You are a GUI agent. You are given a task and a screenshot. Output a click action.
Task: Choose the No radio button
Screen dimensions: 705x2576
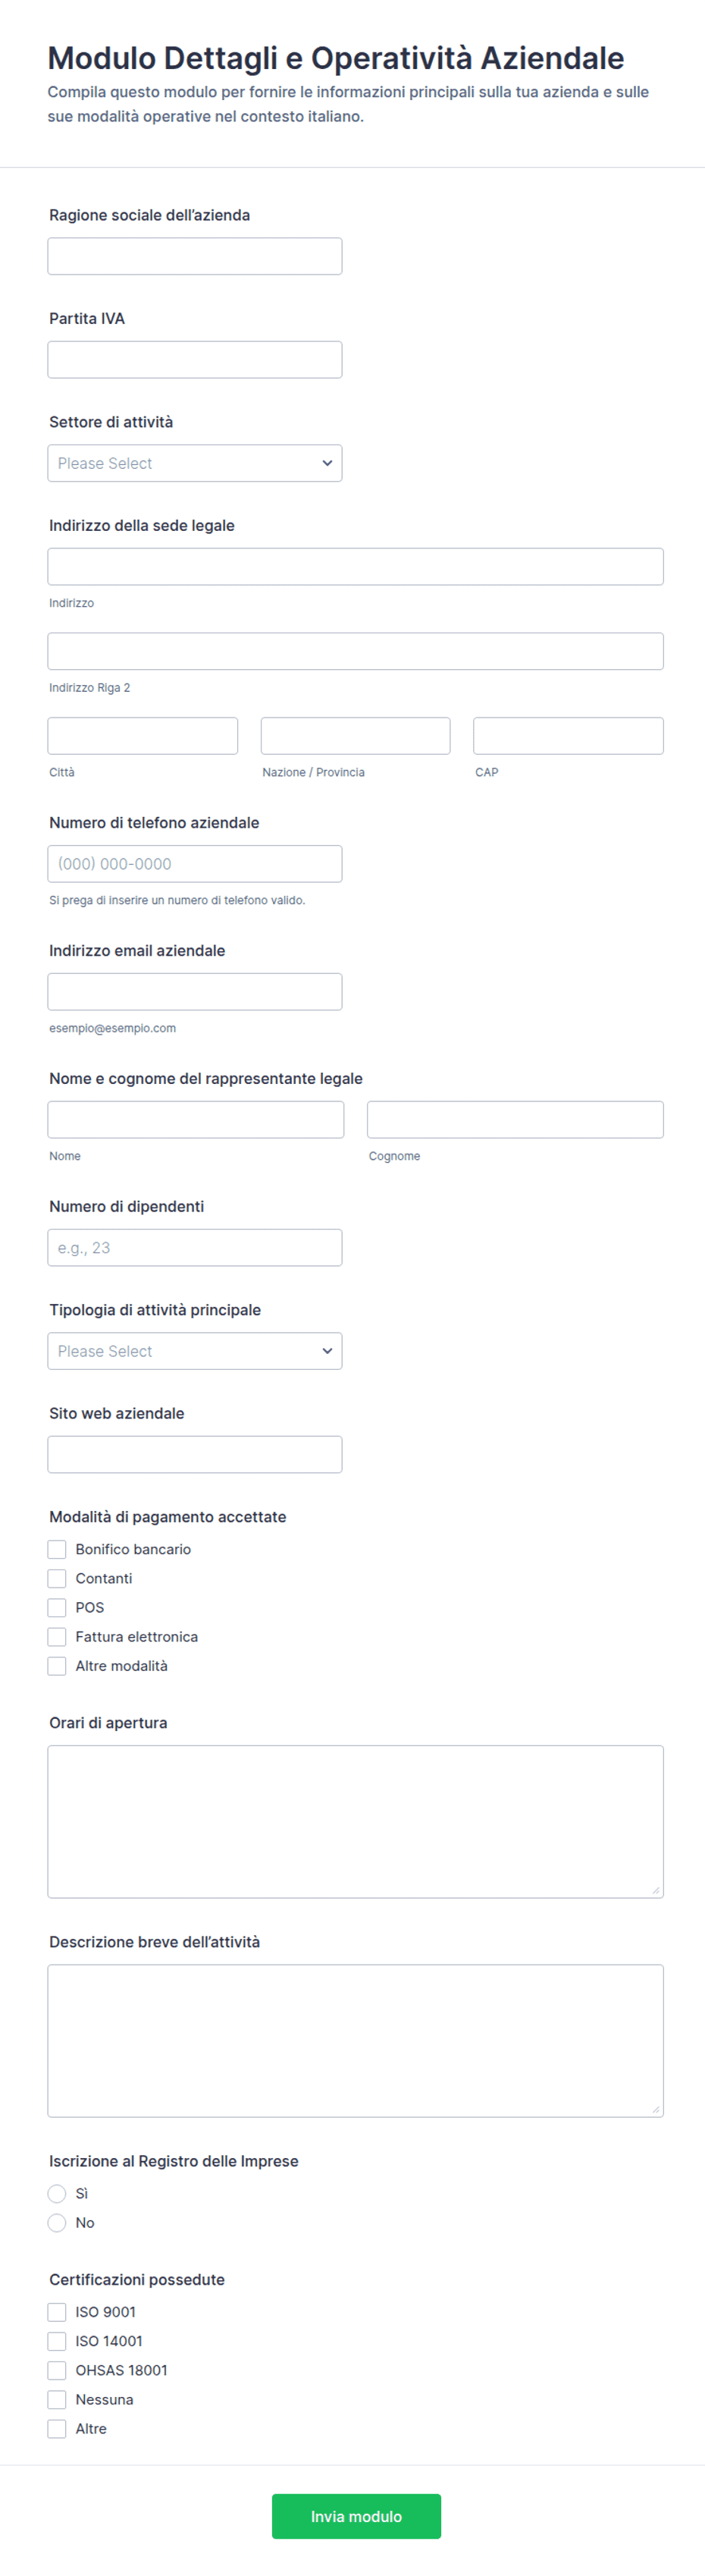click(x=57, y=2222)
